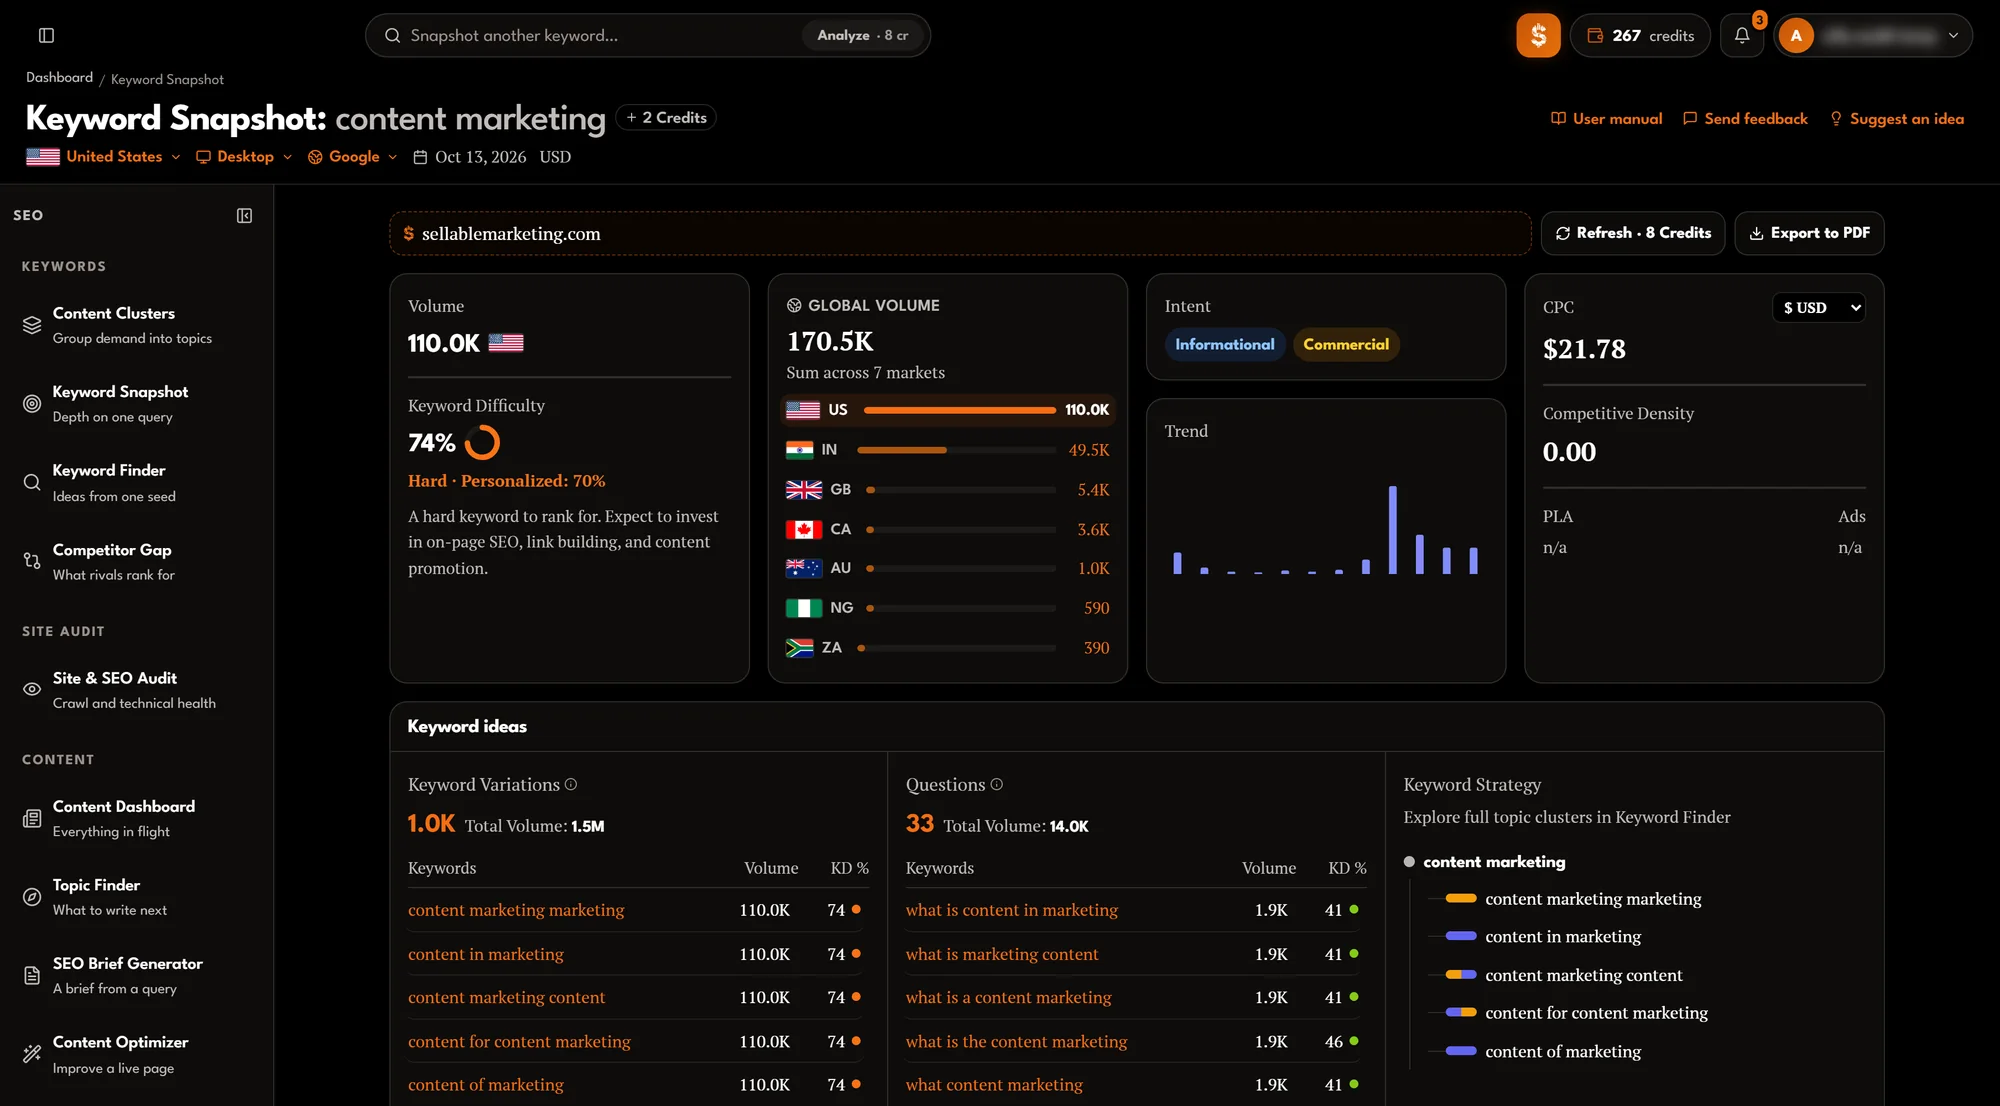The image size is (2000, 1106).
Task: Click question 'what is marketing content'
Action: point(1002,954)
